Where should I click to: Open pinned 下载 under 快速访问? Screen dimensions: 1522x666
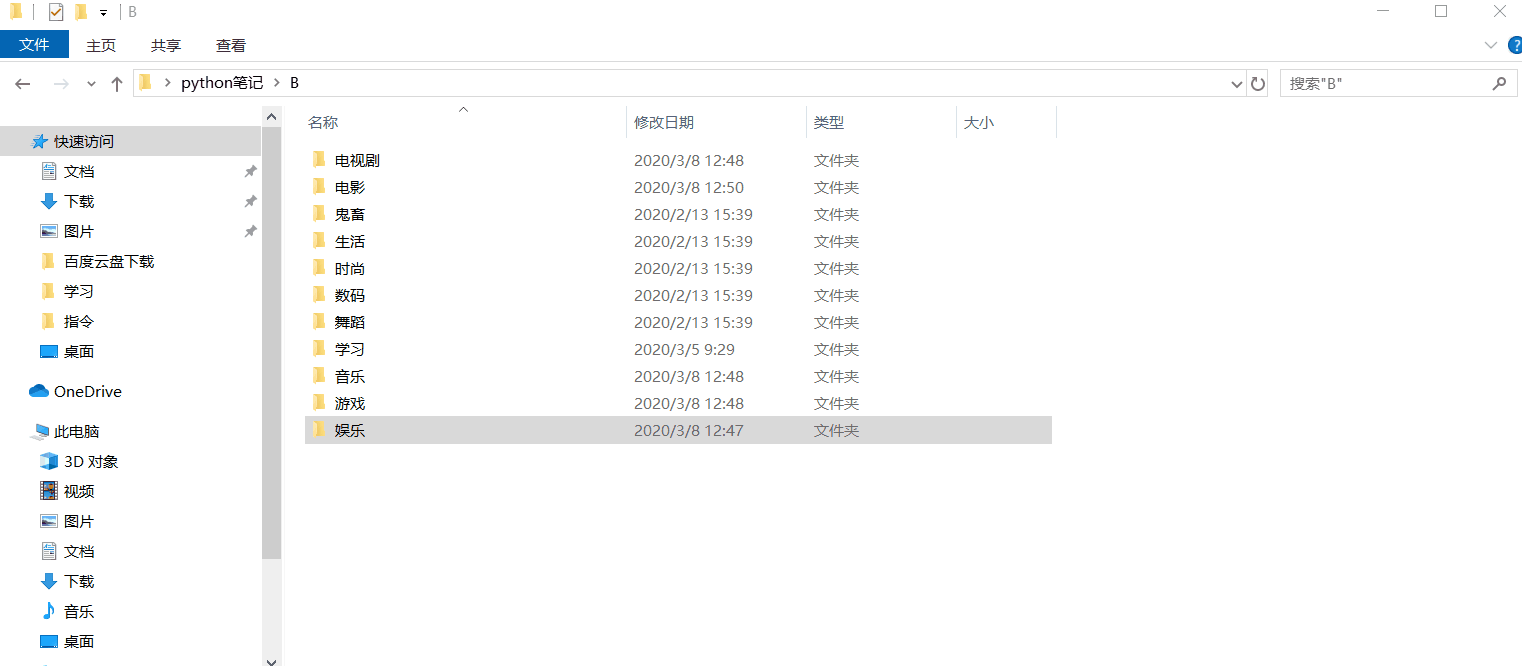[79, 201]
